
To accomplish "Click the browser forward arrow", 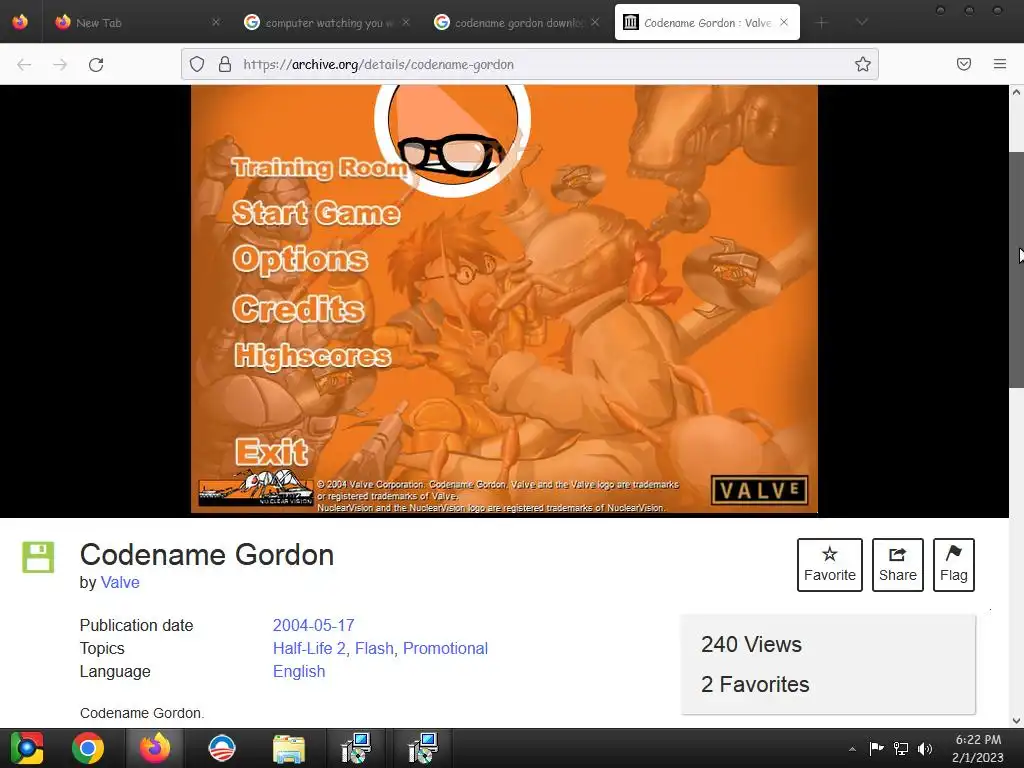I will pos(60,65).
